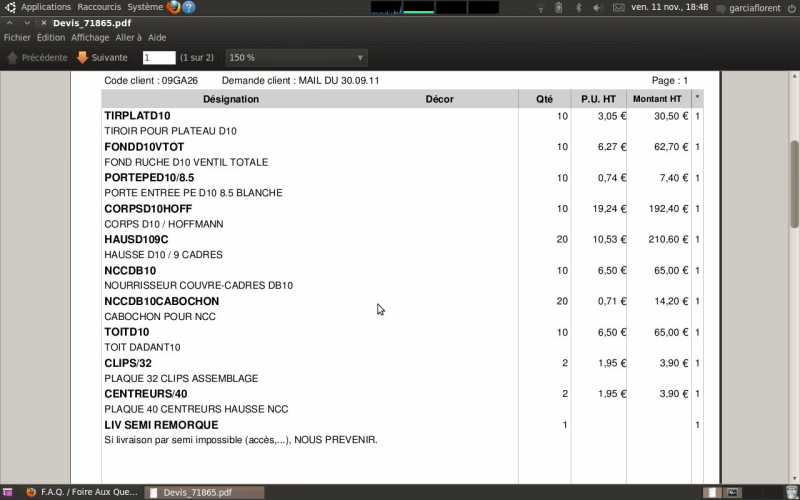Open the Applications menu
Screen dimensions: 800x500
(45, 7)
